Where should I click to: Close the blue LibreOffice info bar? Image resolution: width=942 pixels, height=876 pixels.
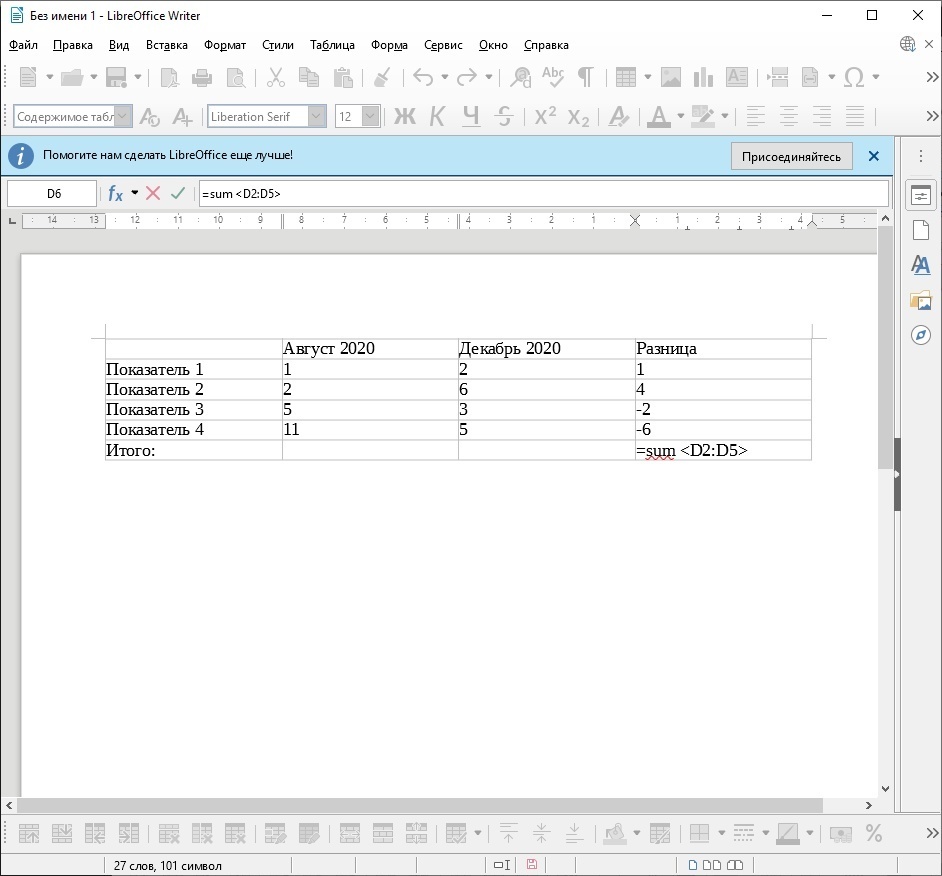(874, 157)
